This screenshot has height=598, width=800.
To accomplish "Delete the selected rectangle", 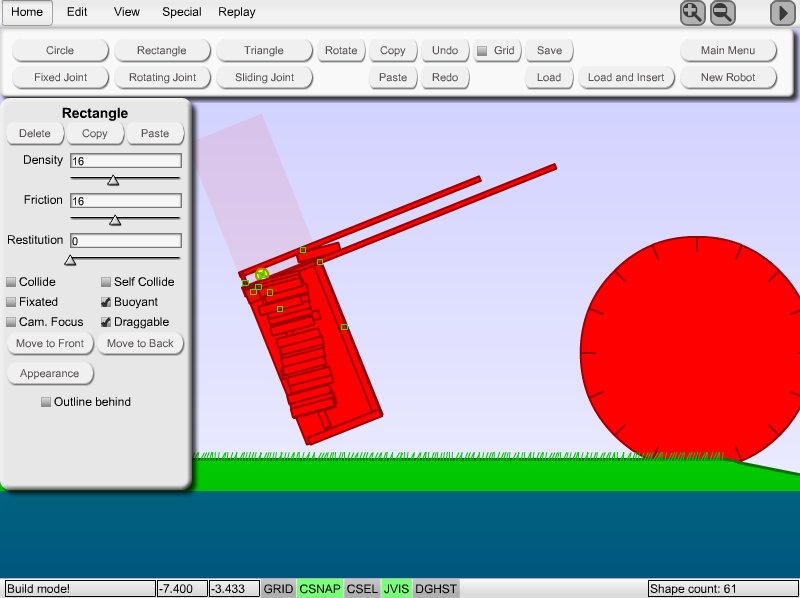I will (35, 134).
